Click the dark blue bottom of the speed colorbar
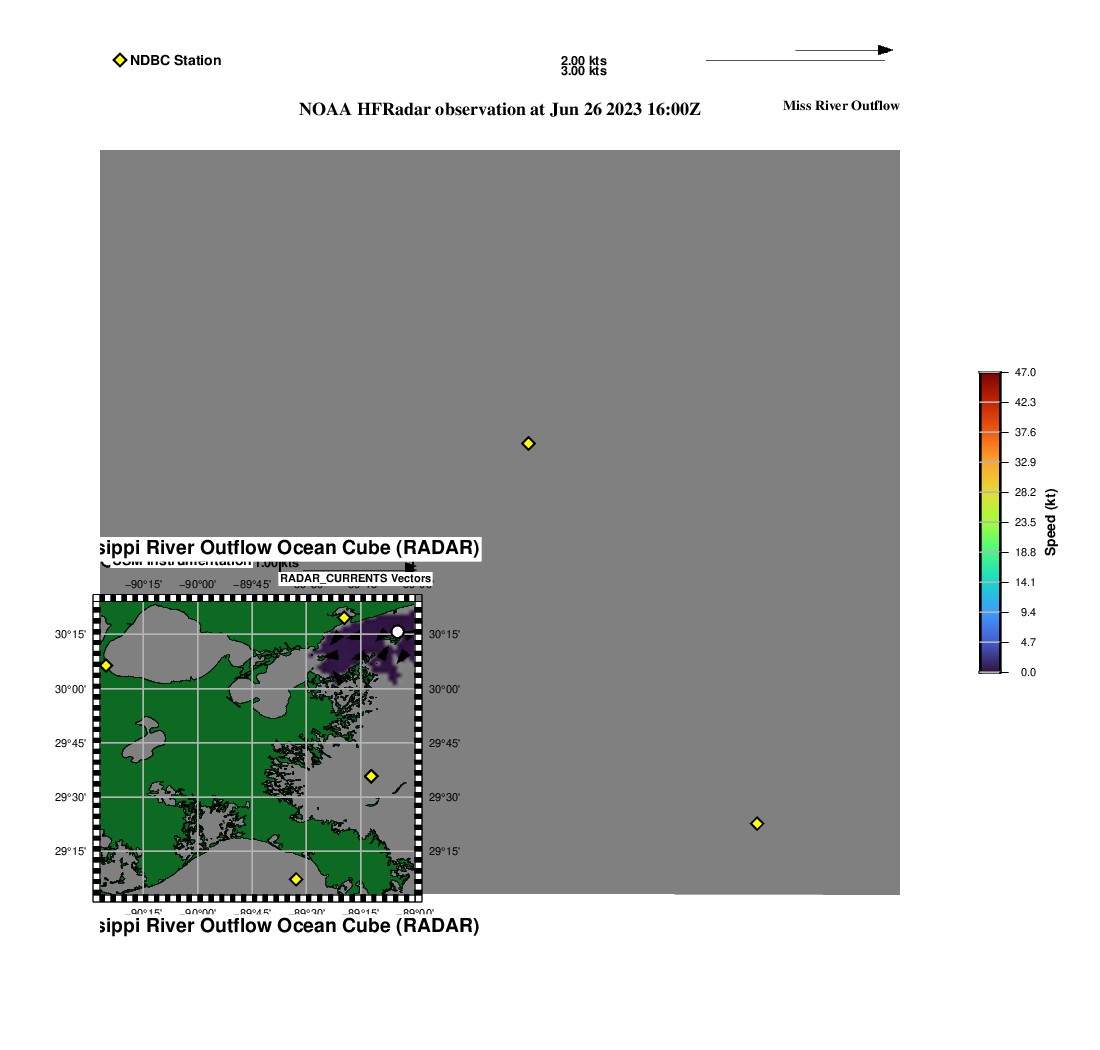Image resolution: width=1100 pixels, height=1050 pixels. (990, 661)
